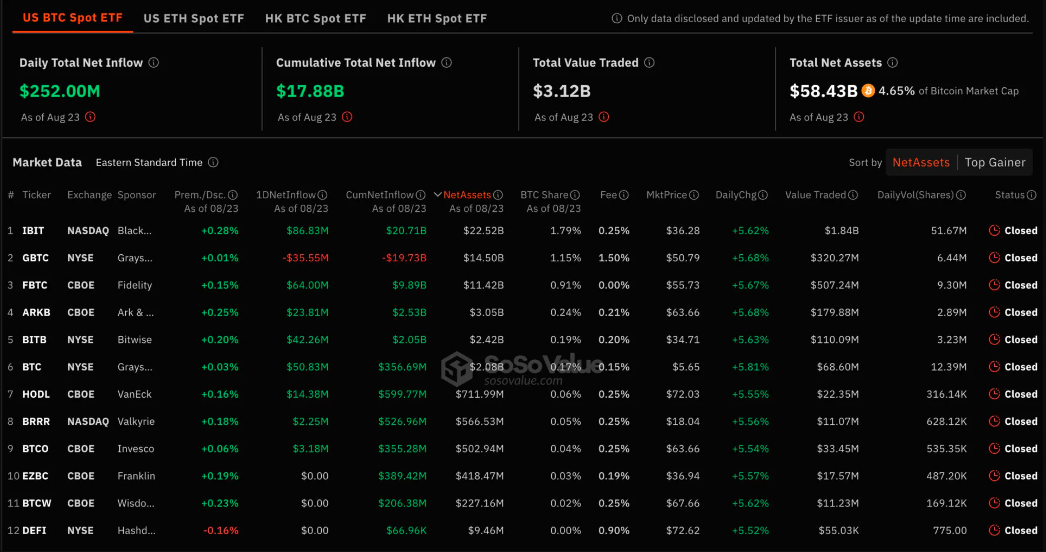Click the IBIT ticker link

[33, 230]
